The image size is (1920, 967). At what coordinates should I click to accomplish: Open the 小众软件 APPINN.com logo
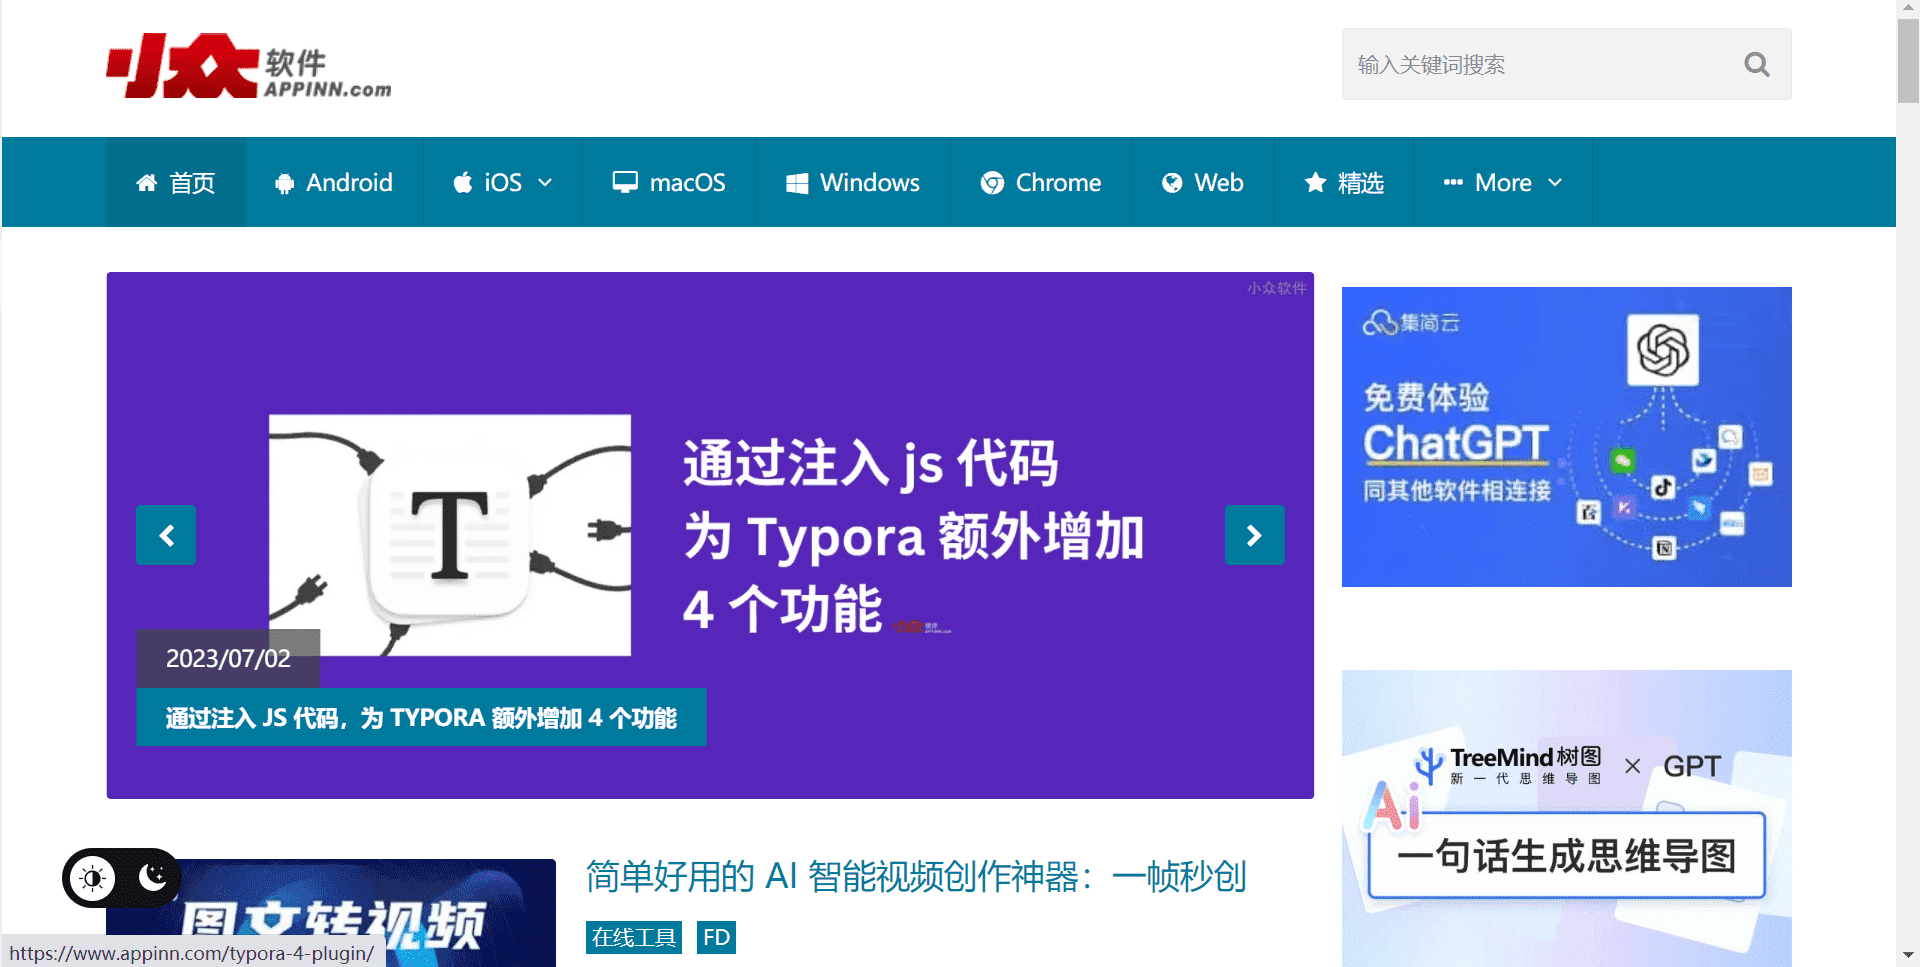click(x=249, y=66)
